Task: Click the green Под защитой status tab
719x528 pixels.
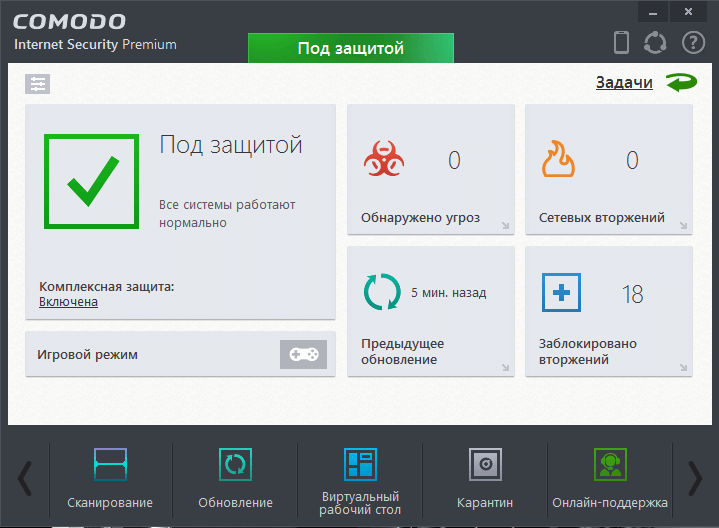Action: 351,48
